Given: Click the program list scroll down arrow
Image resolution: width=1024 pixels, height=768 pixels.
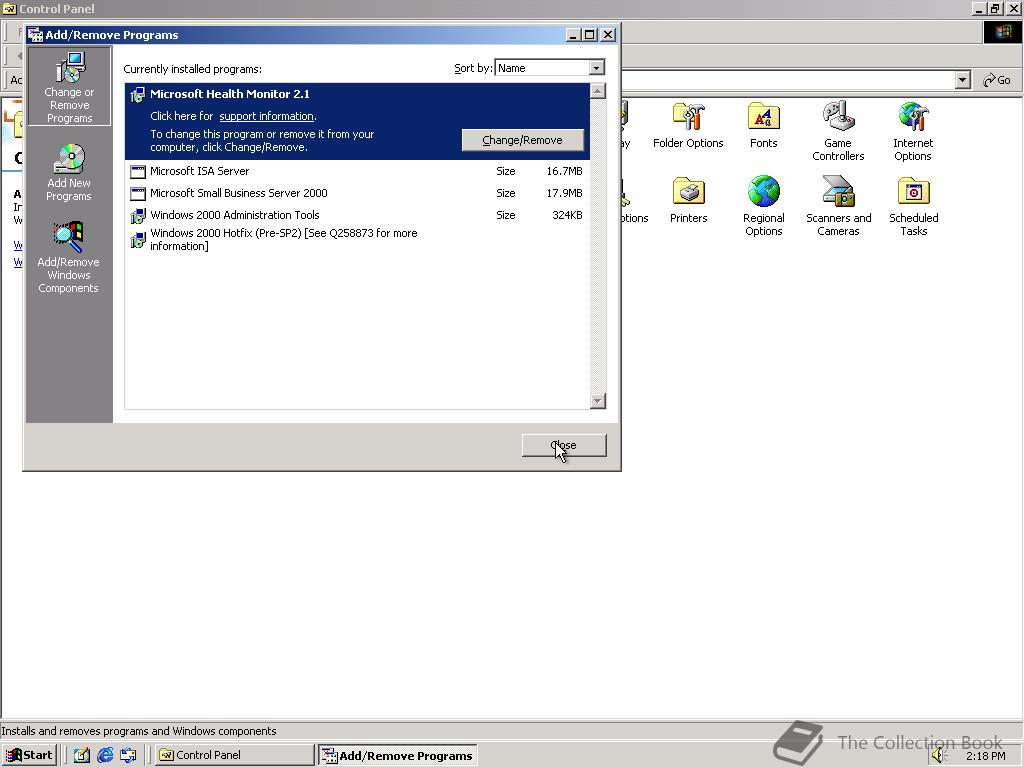Looking at the screenshot, I should click(598, 401).
